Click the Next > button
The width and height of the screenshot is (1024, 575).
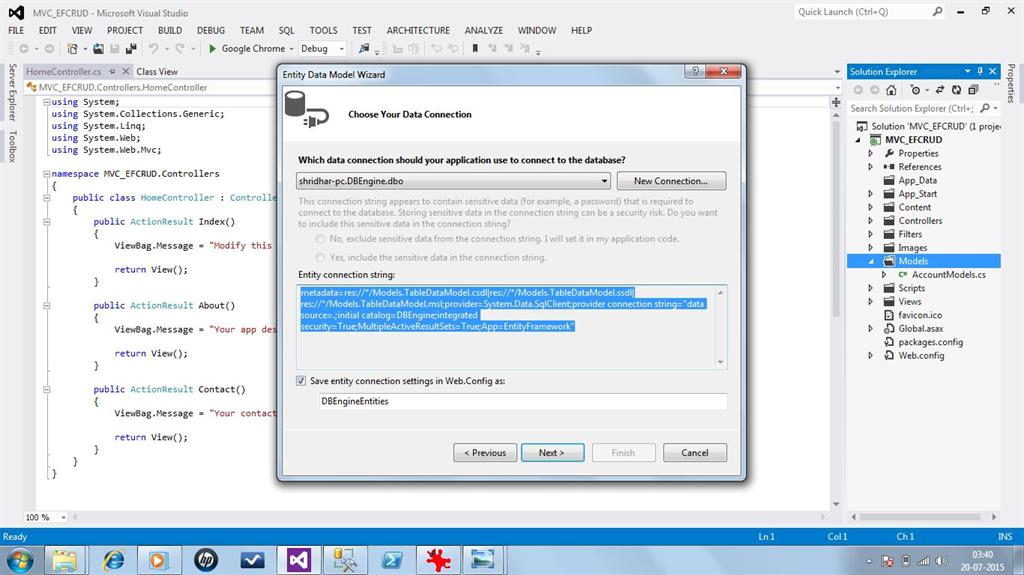tap(552, 453)
